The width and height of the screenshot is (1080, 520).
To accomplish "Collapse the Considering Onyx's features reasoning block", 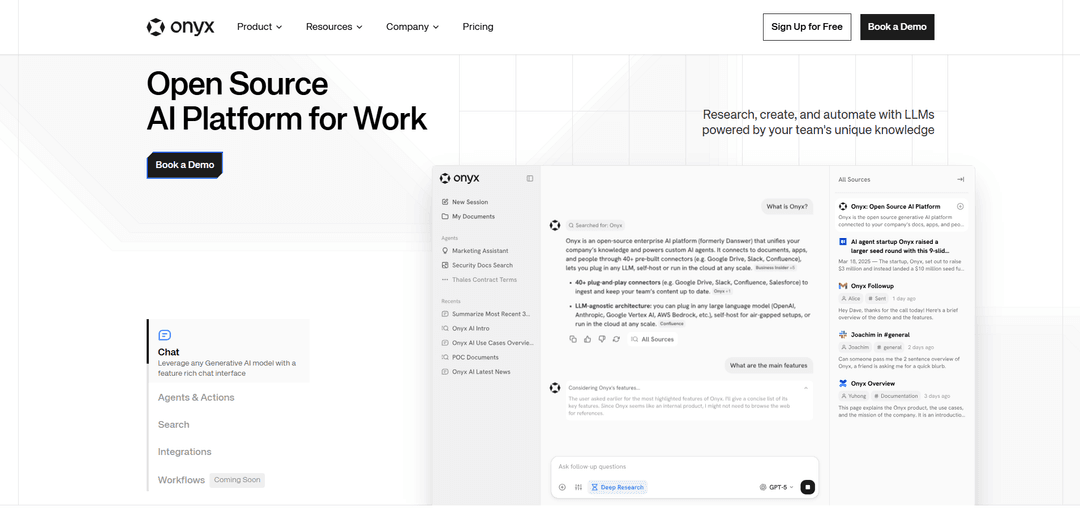I will click(x=805, y=388).
